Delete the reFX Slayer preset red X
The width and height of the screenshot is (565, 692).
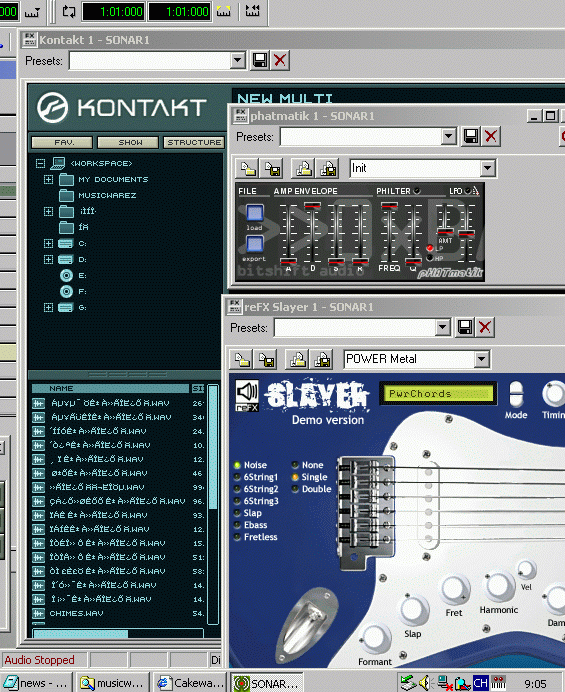(x=485, y=327)
